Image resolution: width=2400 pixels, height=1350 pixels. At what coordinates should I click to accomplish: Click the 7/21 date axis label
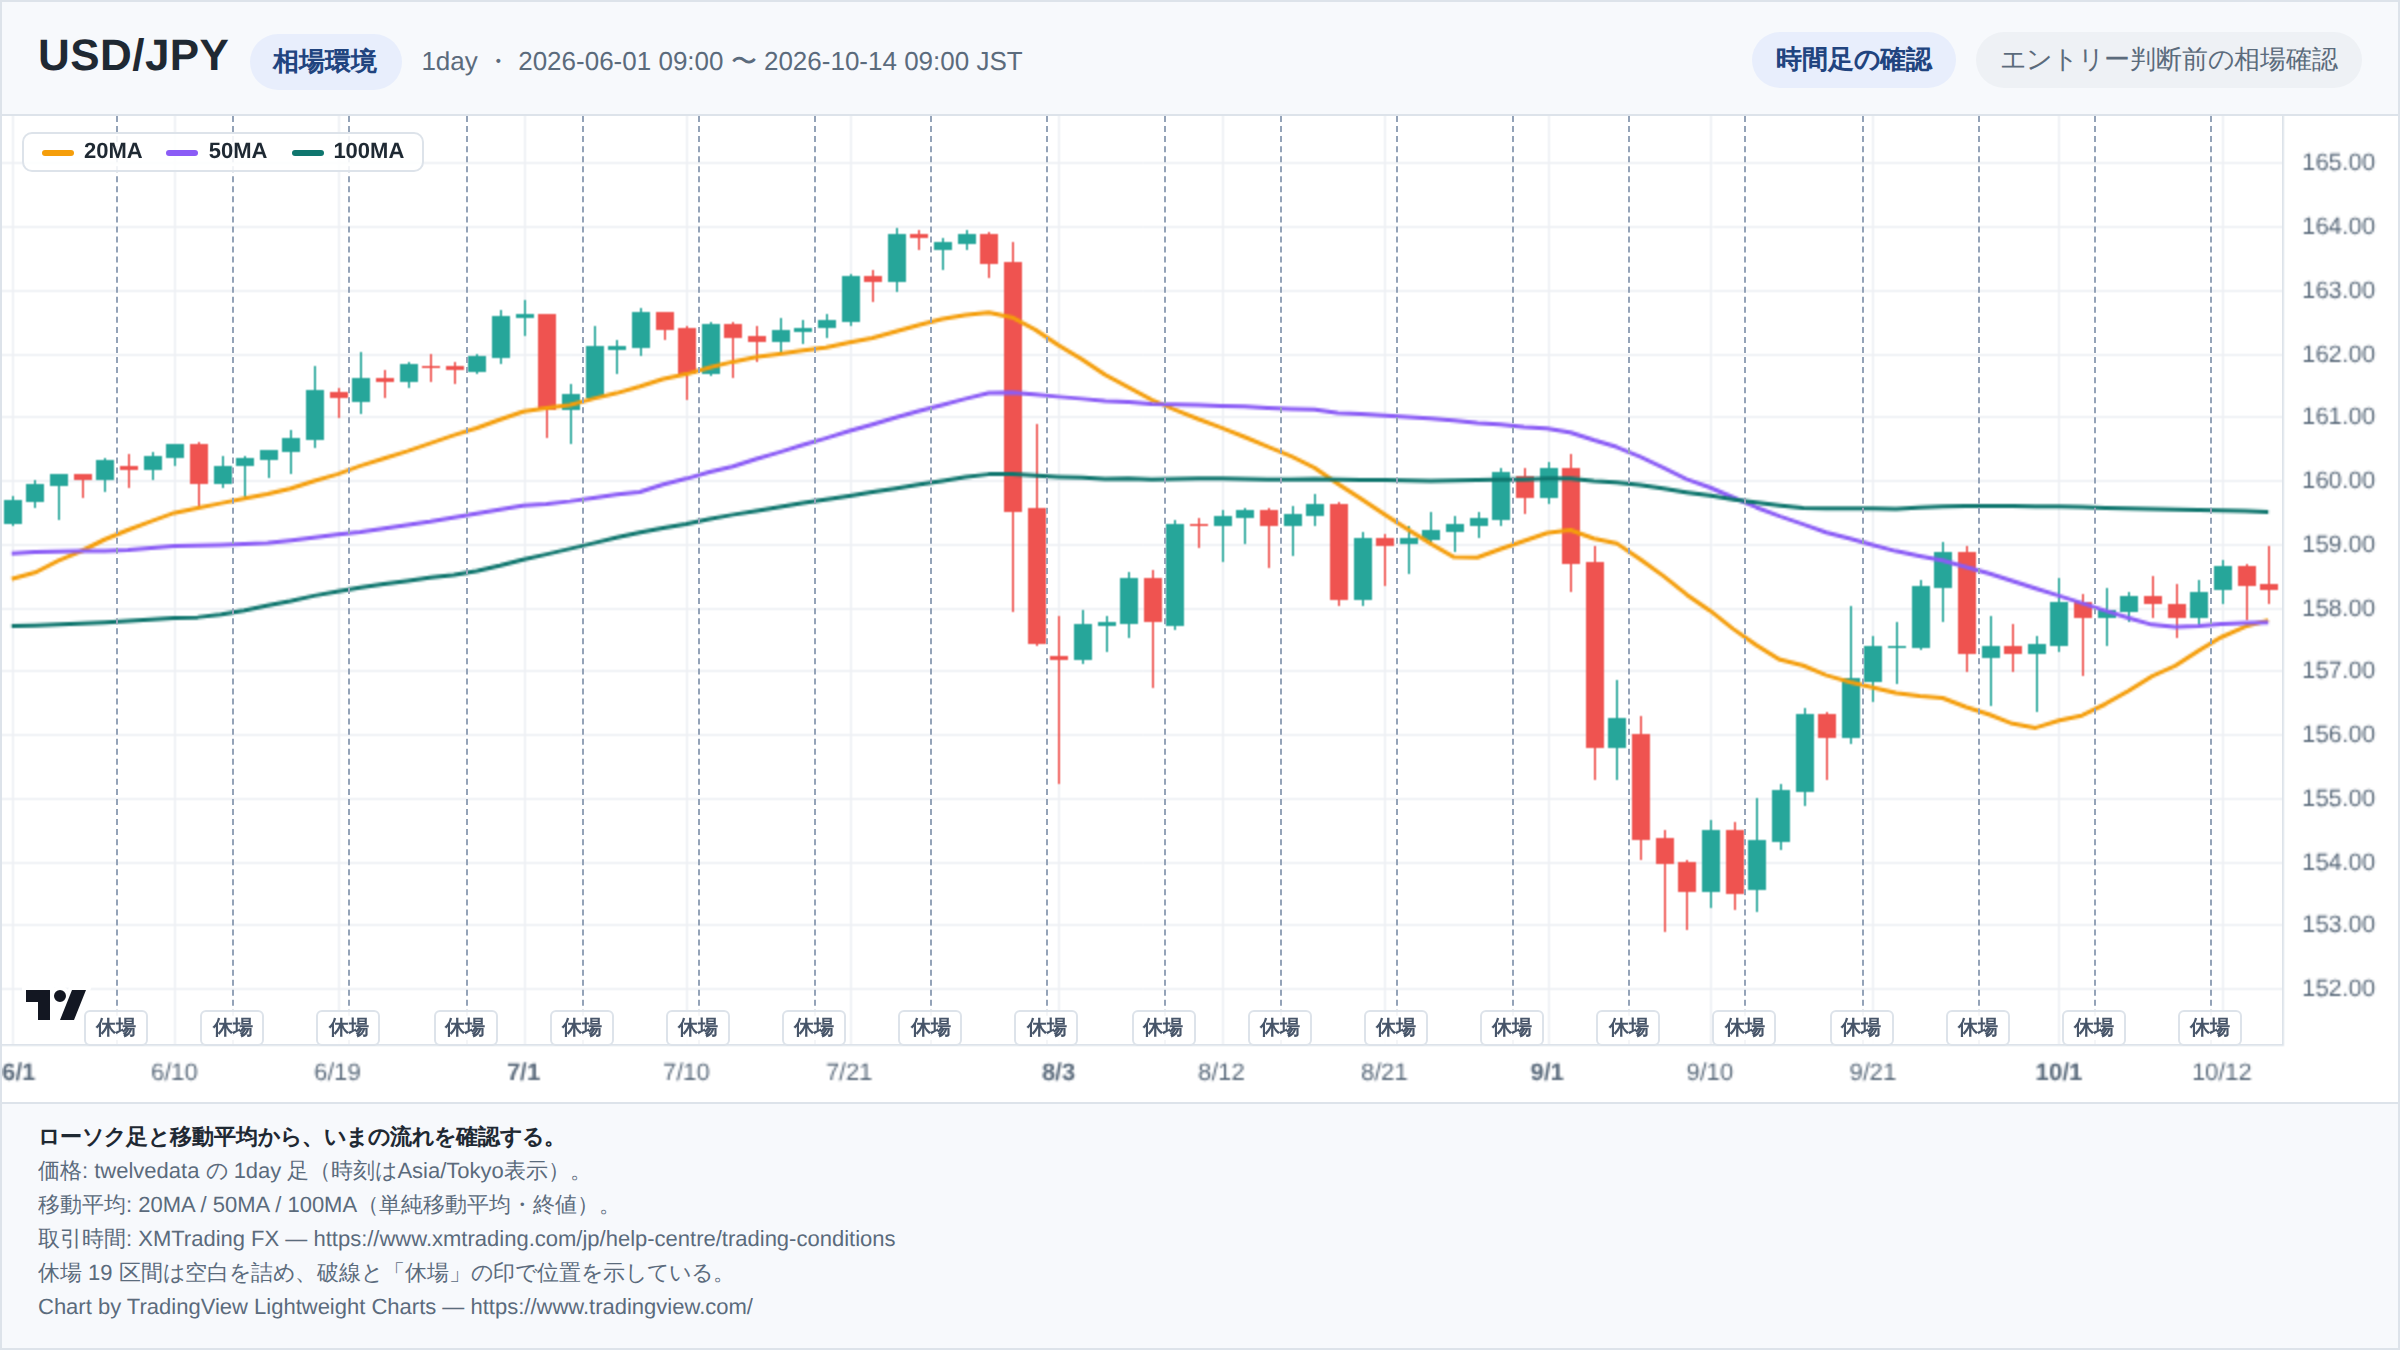[x=848, y=1072]
